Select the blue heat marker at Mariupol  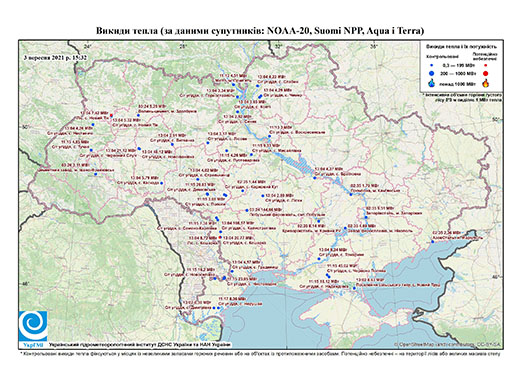[x=433, y=242]
